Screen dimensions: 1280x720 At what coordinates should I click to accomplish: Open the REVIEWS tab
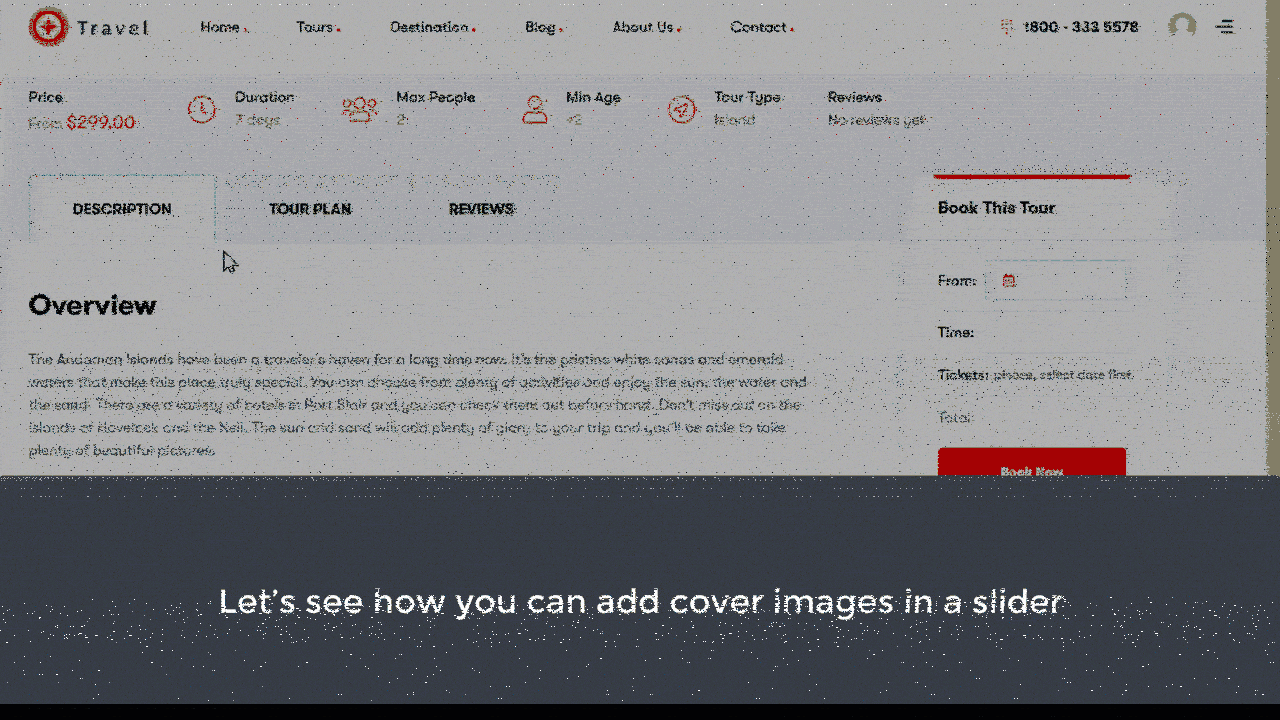pos(481,209)
